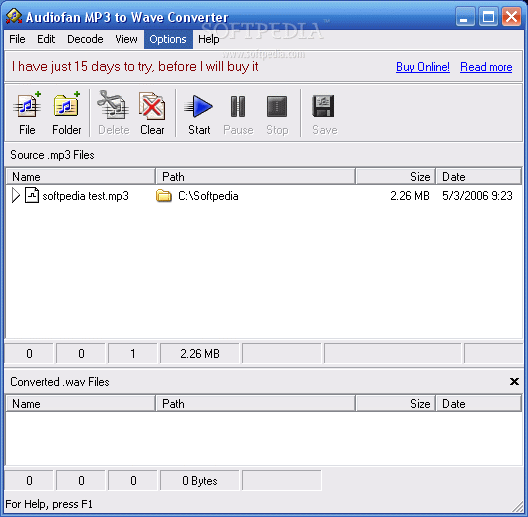Screen dimensions: 528x517
Task: Click the converted files Date column header
Action: pyautogui.click(x=478, y=403)
